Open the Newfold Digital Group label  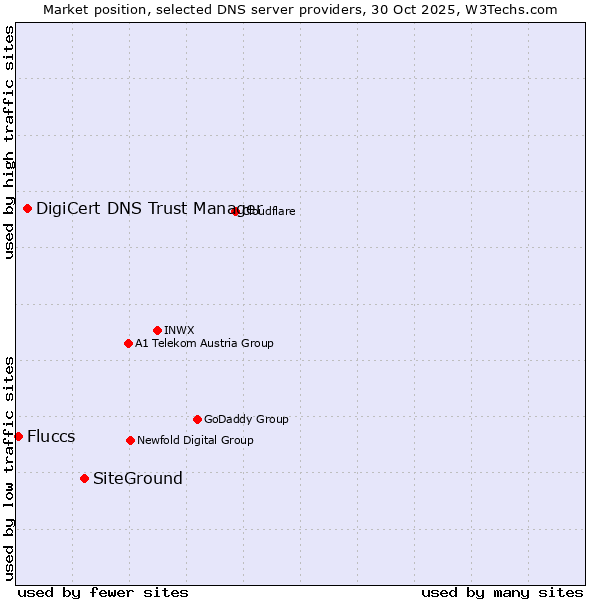click(195, 440)
